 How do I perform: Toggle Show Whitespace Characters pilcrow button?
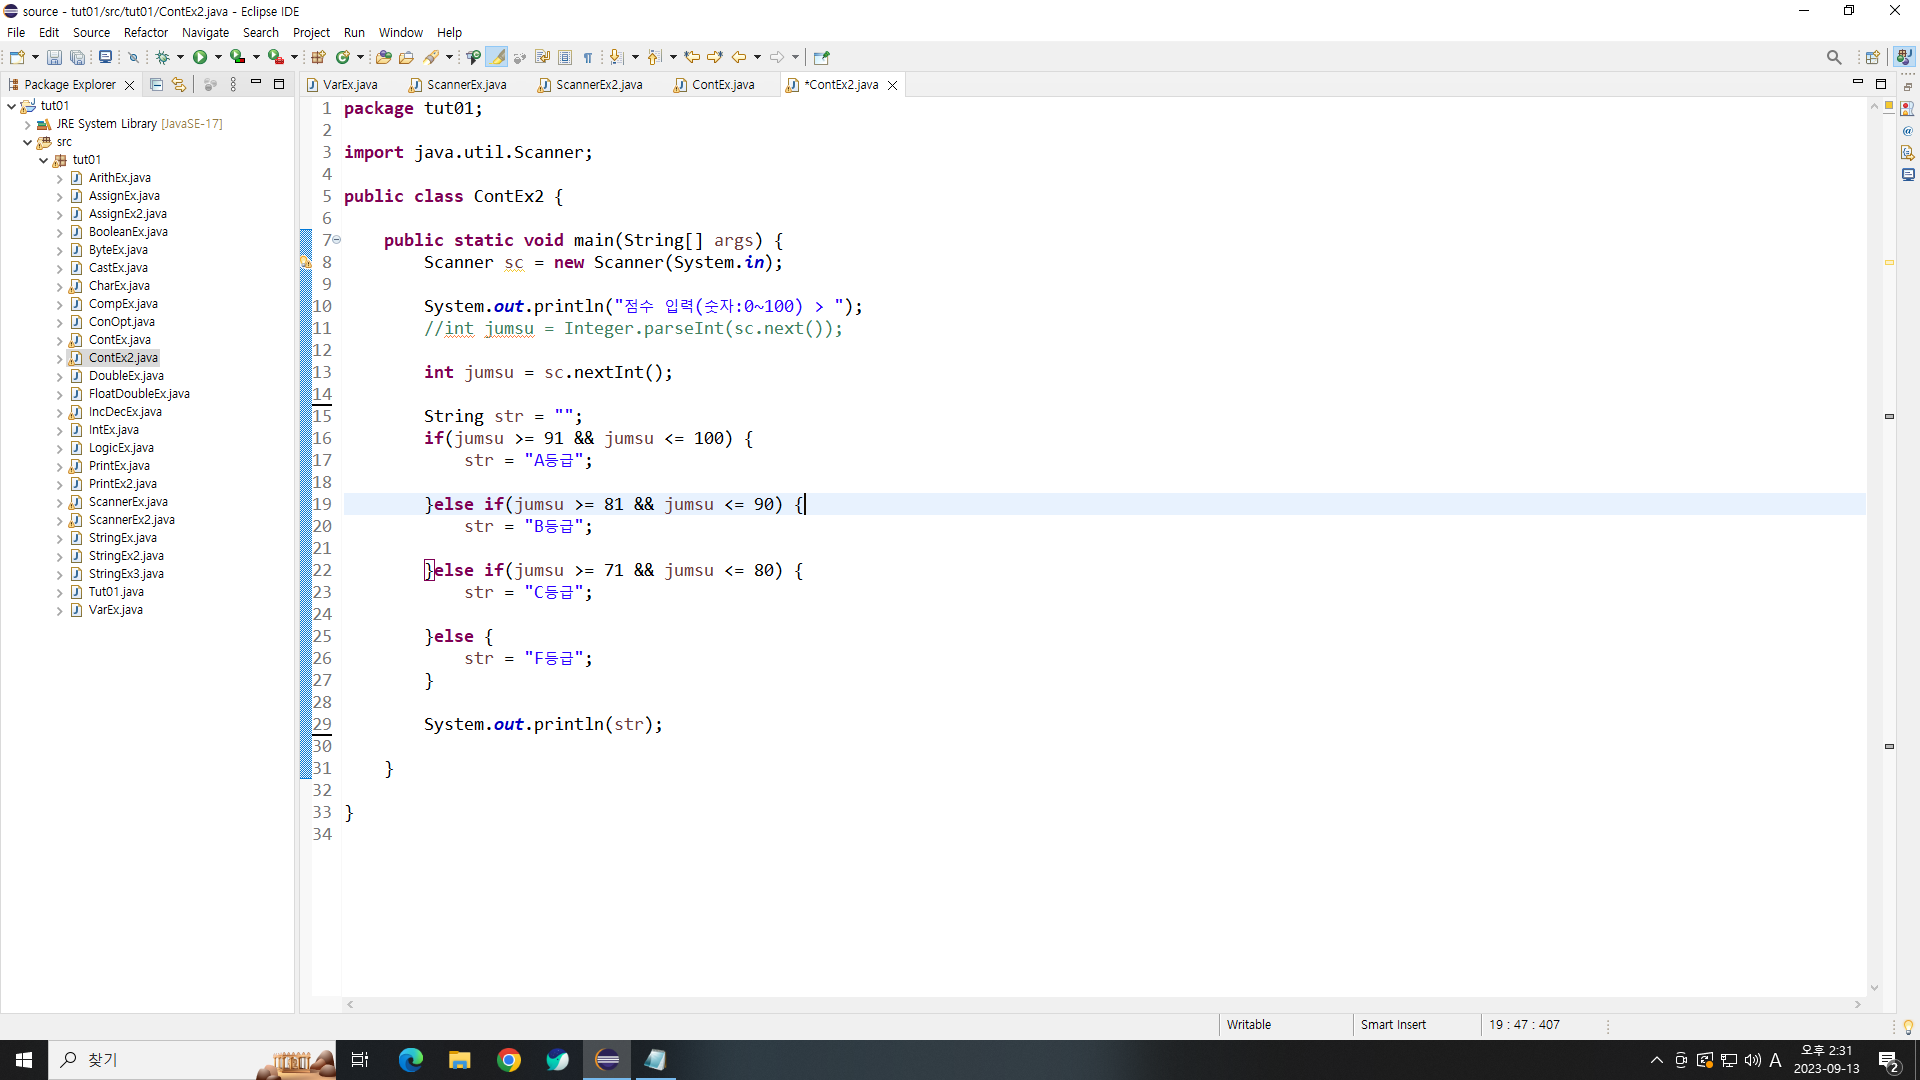coord(588,57)
